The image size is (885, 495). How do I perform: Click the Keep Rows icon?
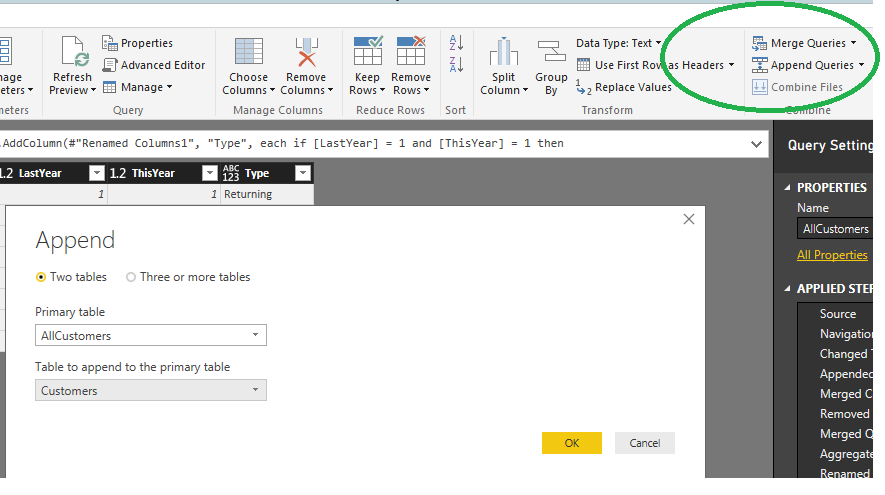(367, 51)
